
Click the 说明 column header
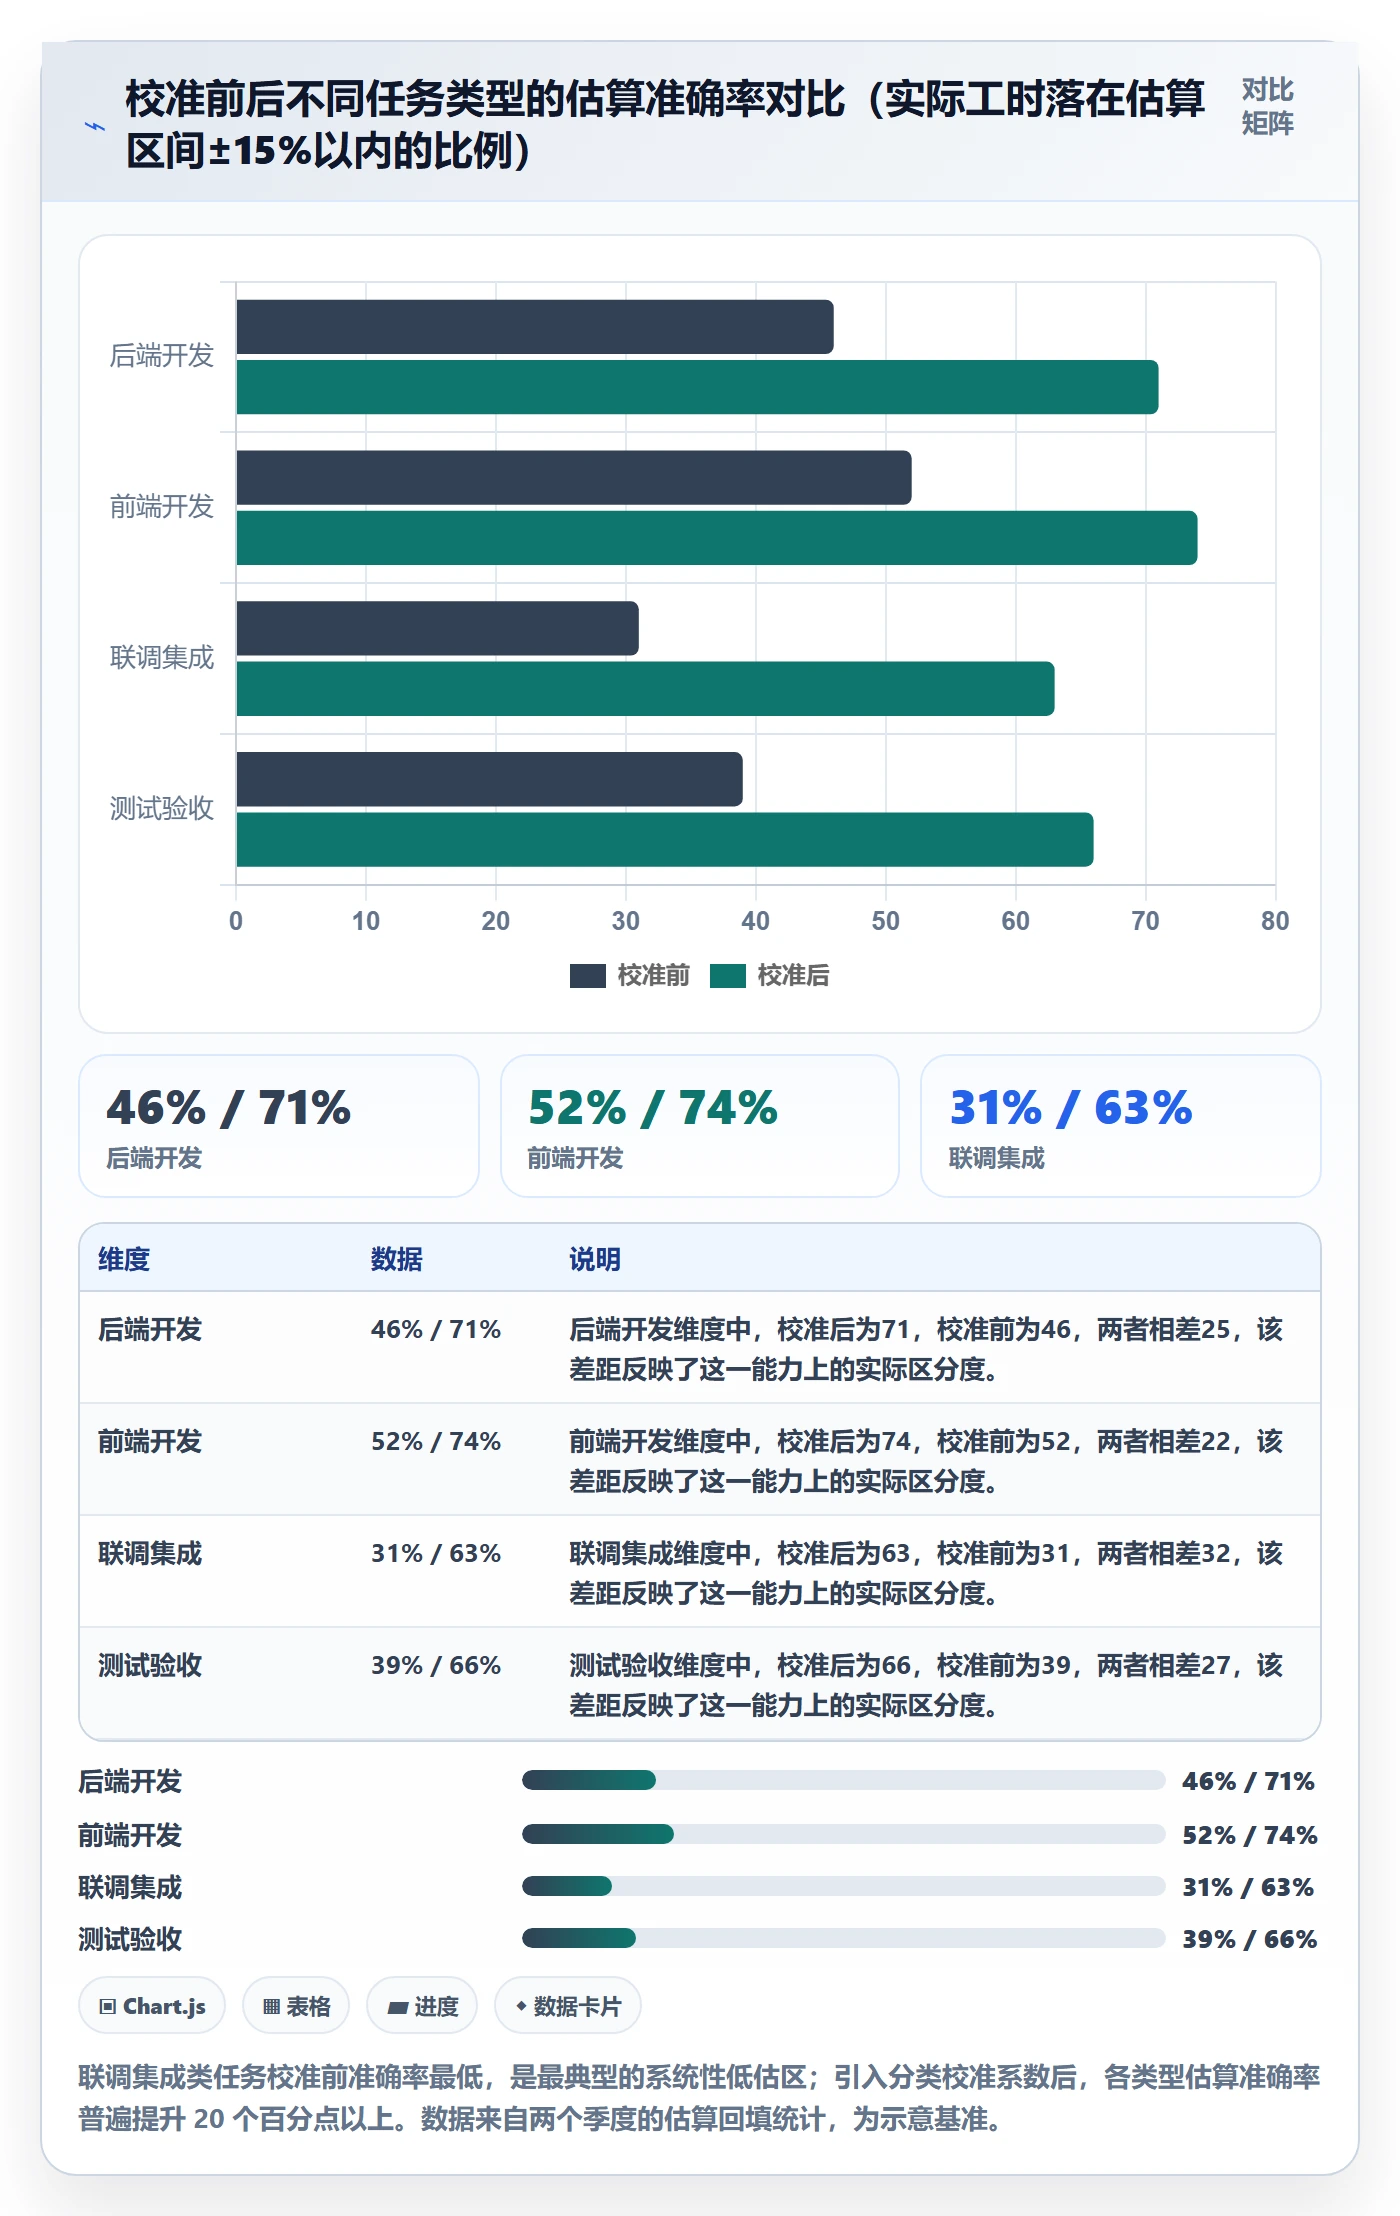point(595,1259)
